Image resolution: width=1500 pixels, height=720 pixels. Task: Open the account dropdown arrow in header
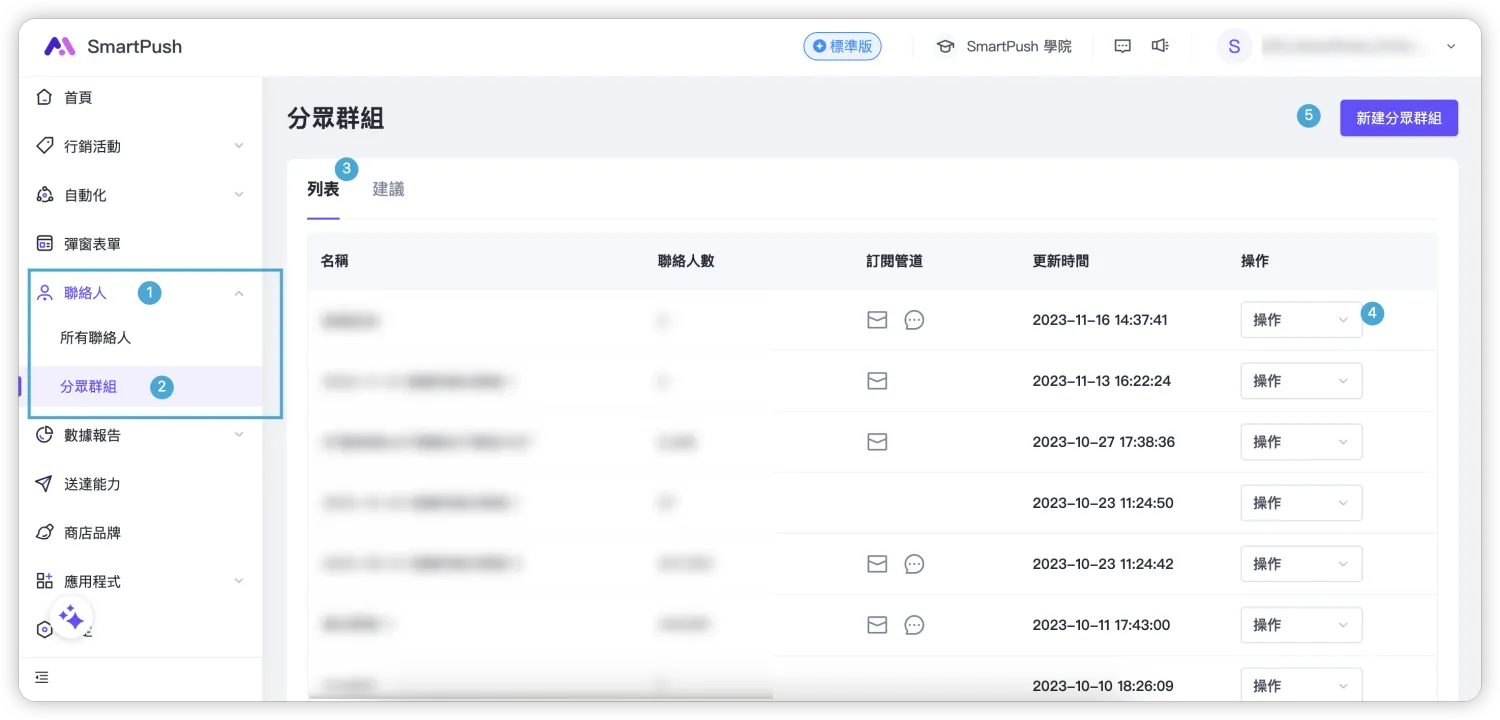(x=1451, y=47)
